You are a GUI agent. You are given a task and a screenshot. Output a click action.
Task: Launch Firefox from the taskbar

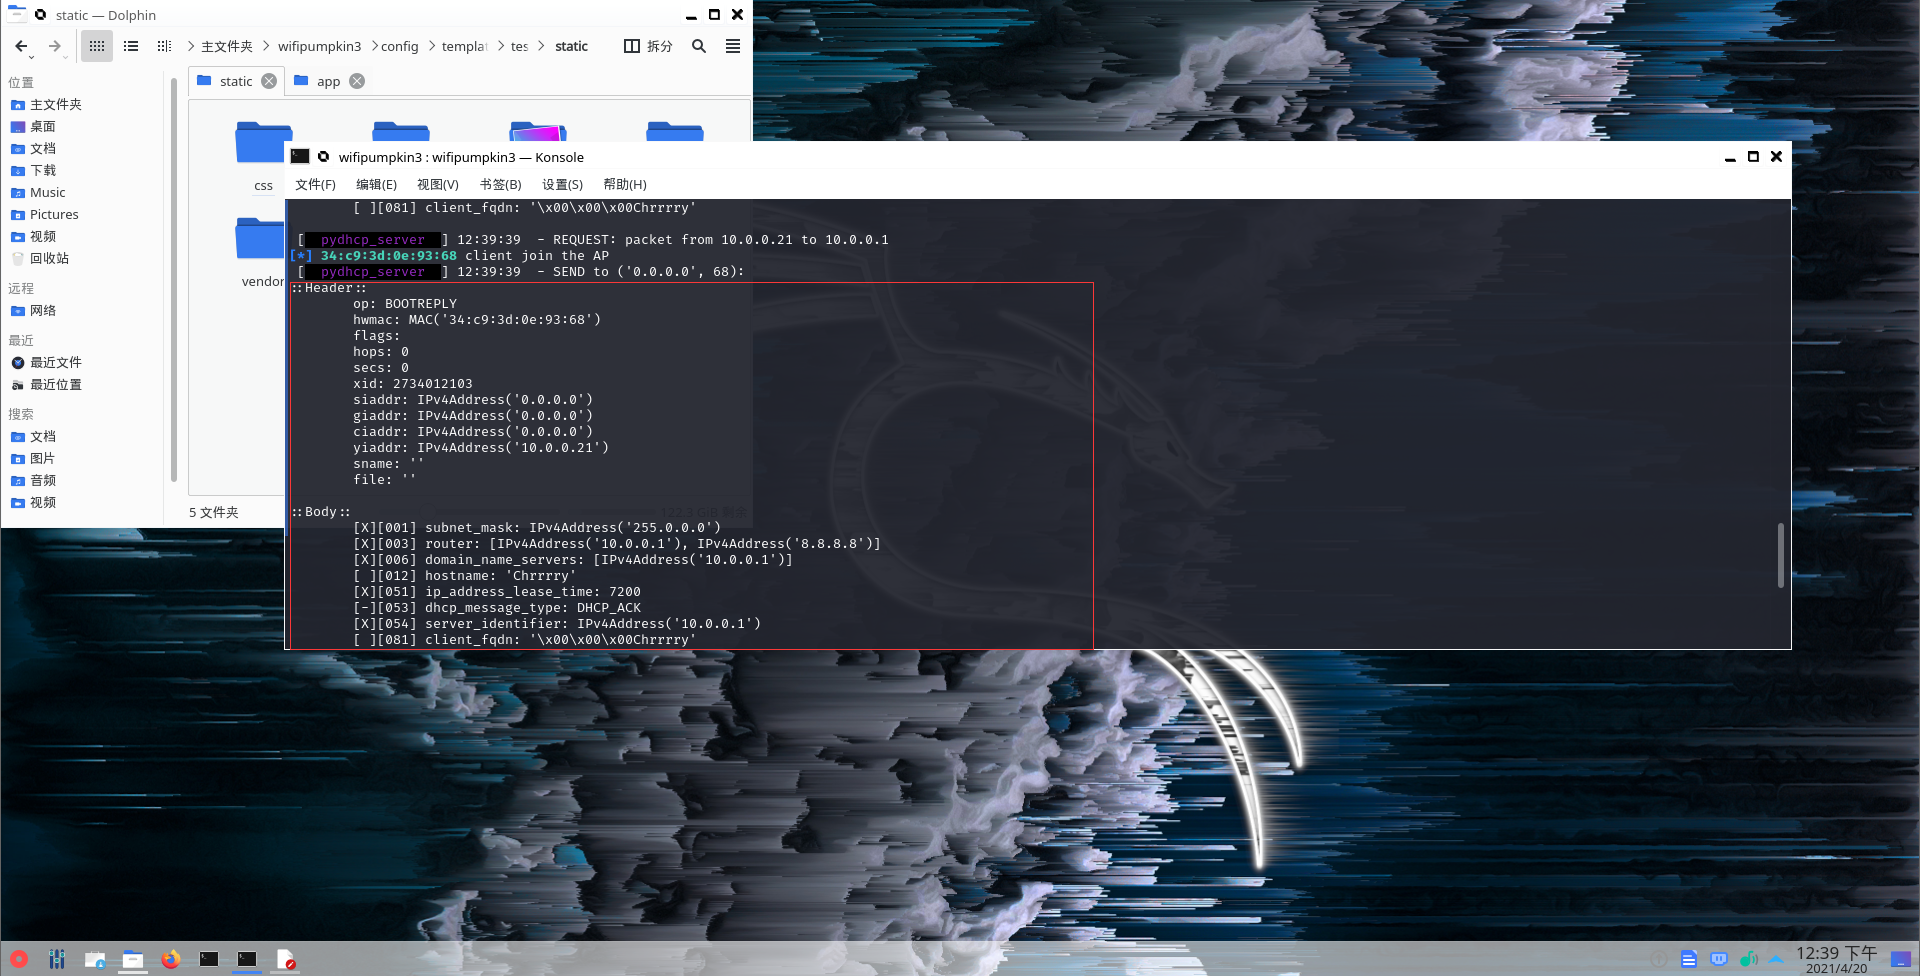tap(171, 959)
